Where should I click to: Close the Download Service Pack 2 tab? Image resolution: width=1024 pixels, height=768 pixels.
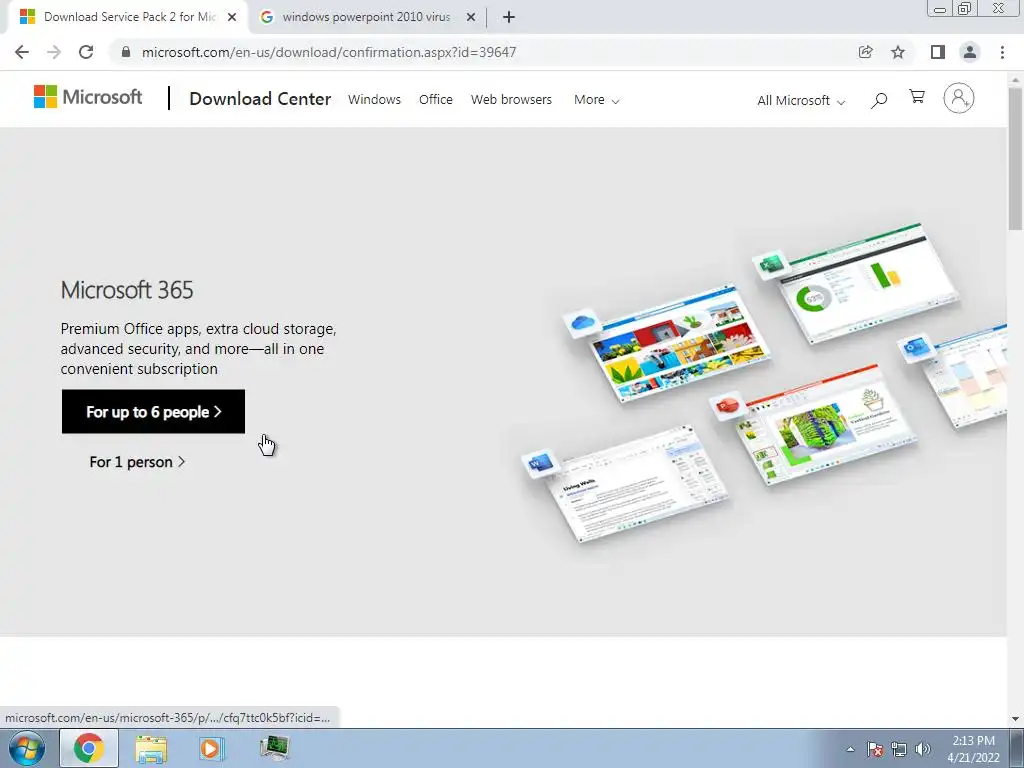point(232,17)
